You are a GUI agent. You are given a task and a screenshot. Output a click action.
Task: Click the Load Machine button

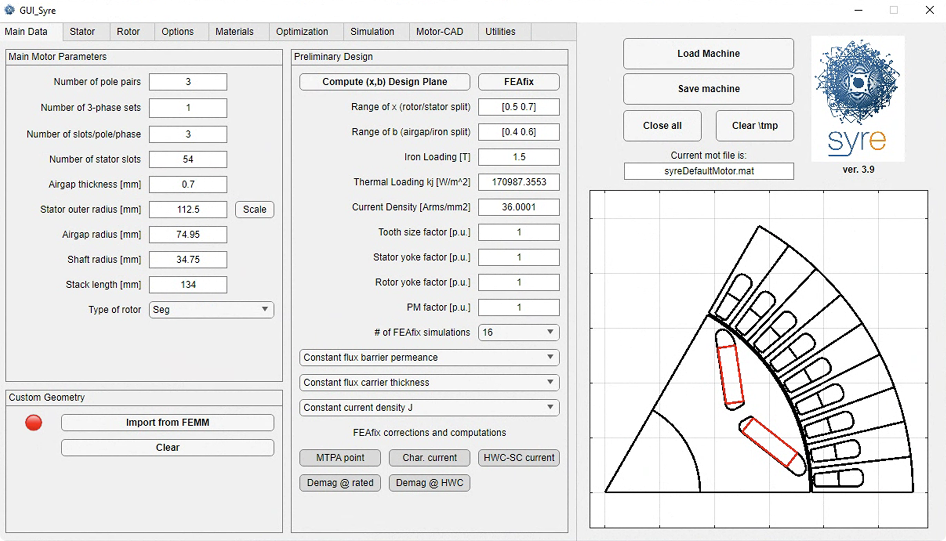[708, 54]
